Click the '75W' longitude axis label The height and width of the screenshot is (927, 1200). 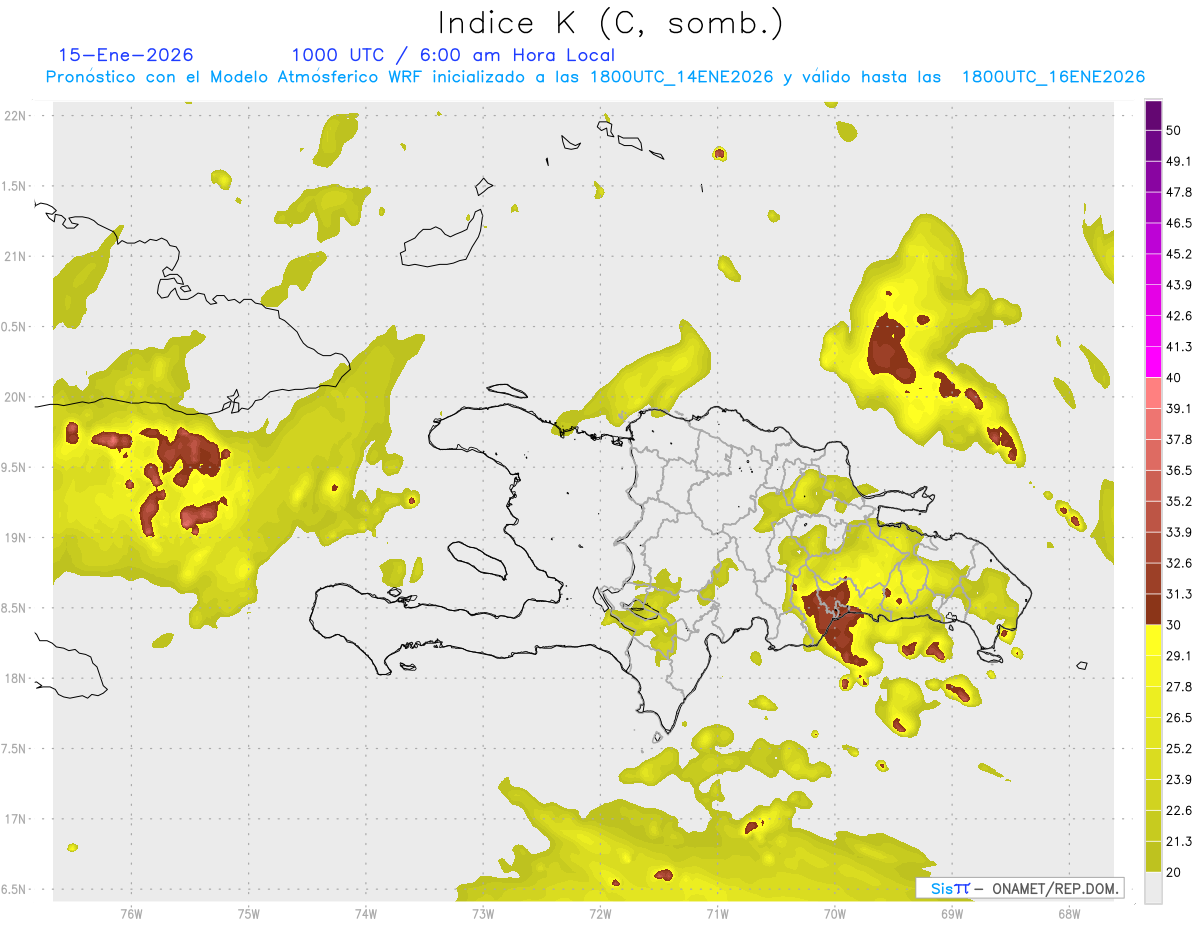pos(248,914)
